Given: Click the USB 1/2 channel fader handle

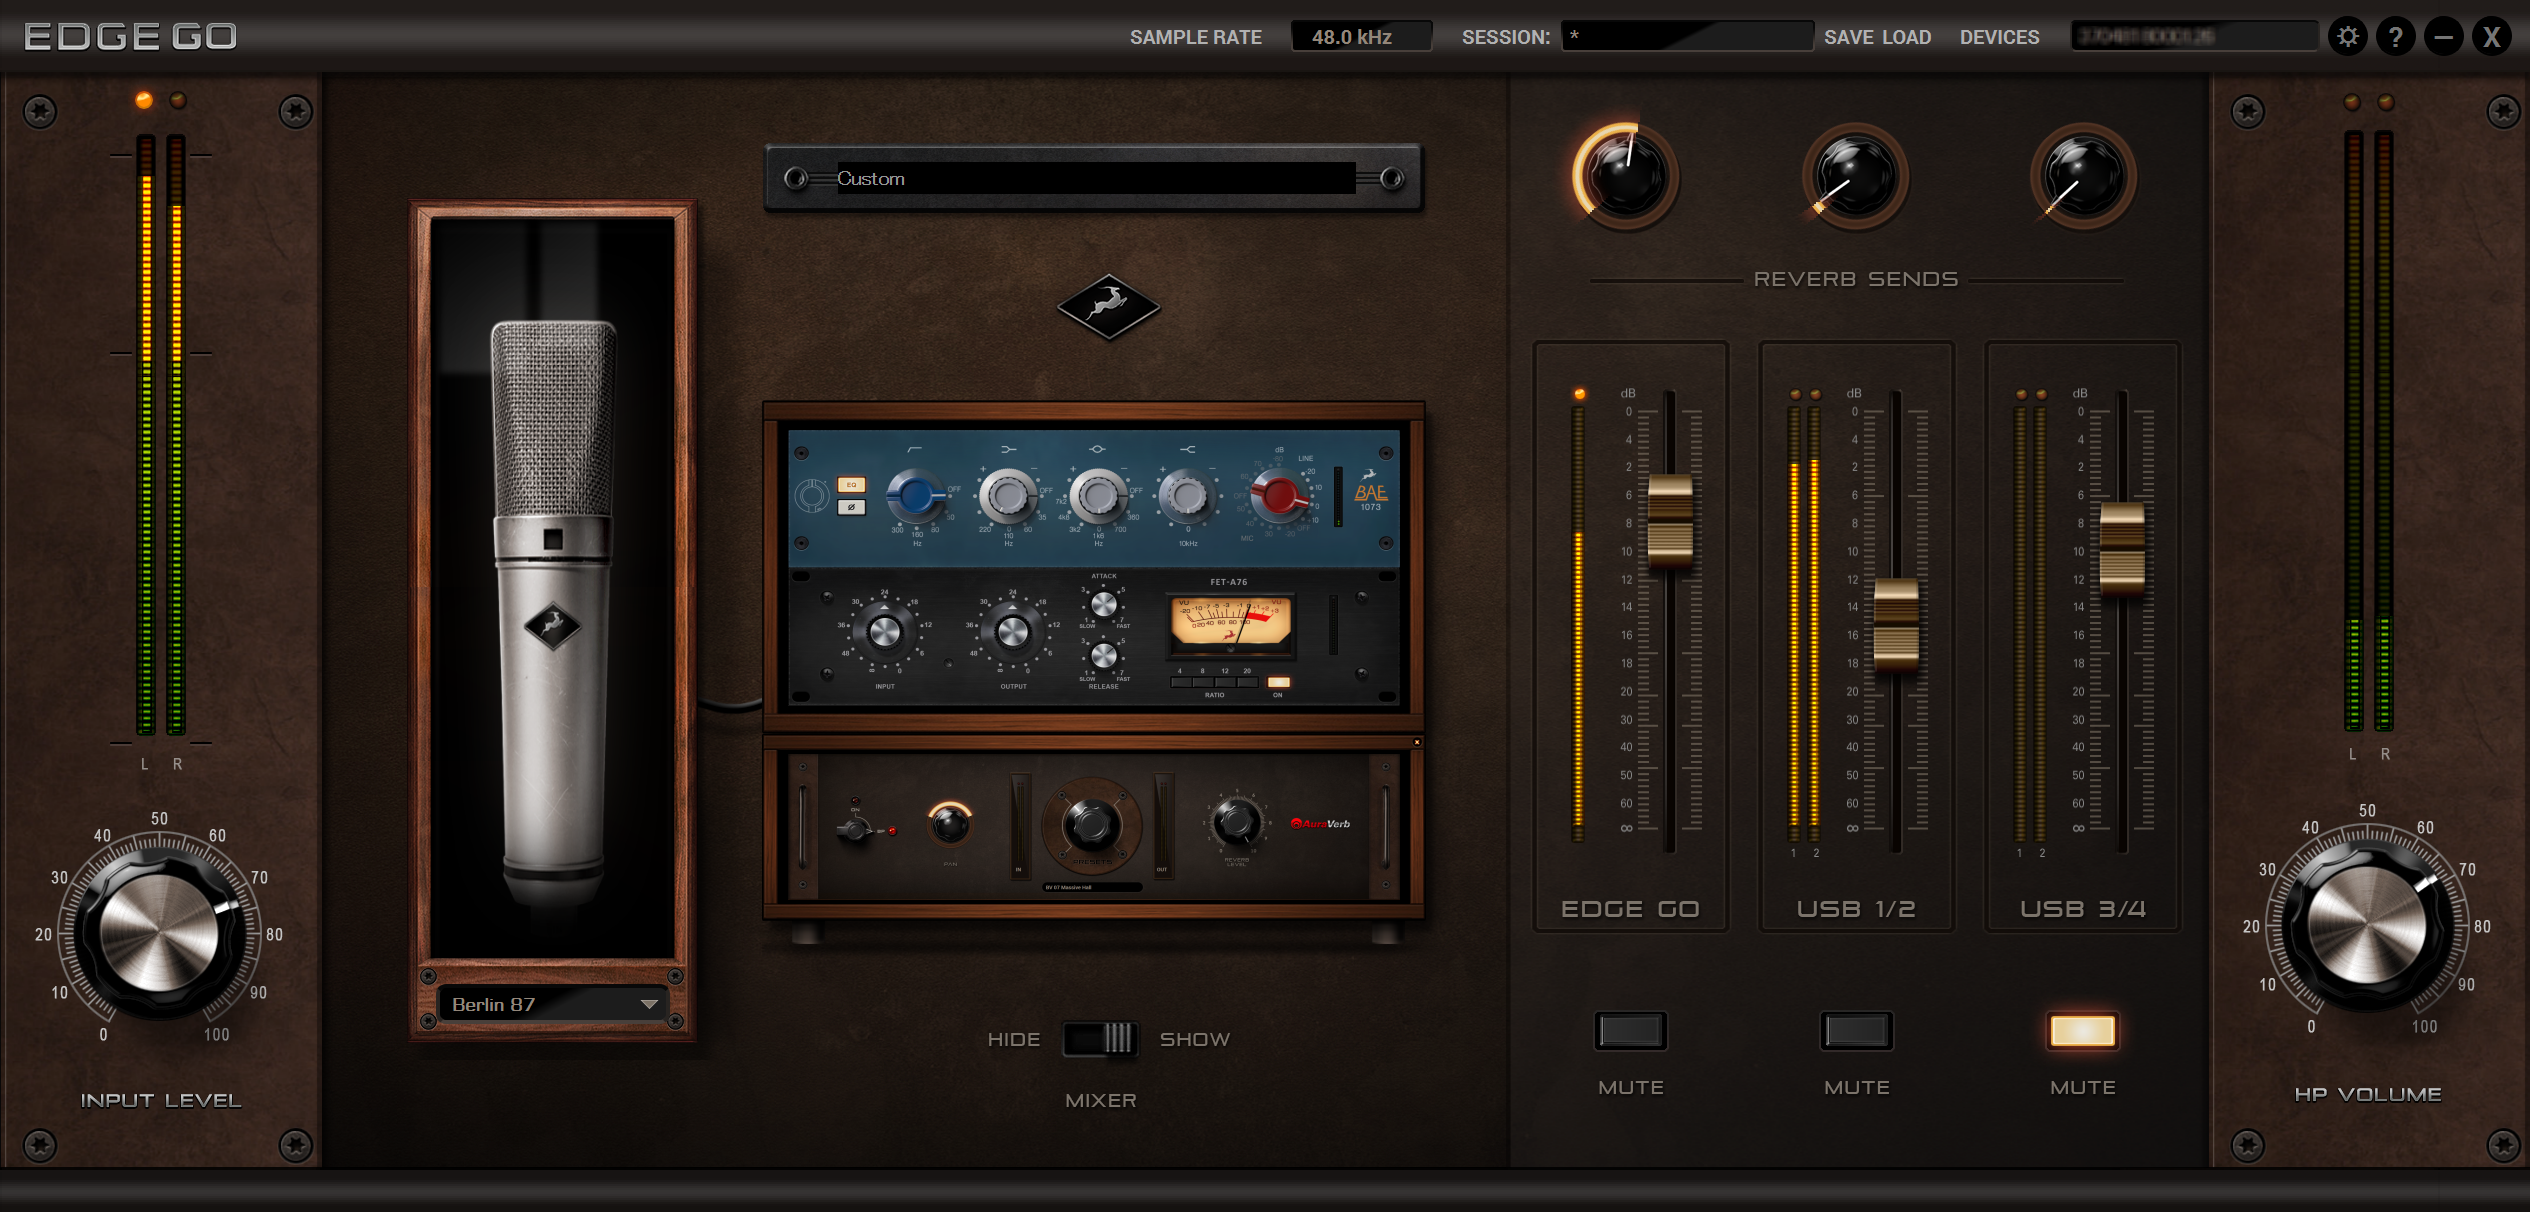Looking at the screenshot, I should tap(1896, 625).
